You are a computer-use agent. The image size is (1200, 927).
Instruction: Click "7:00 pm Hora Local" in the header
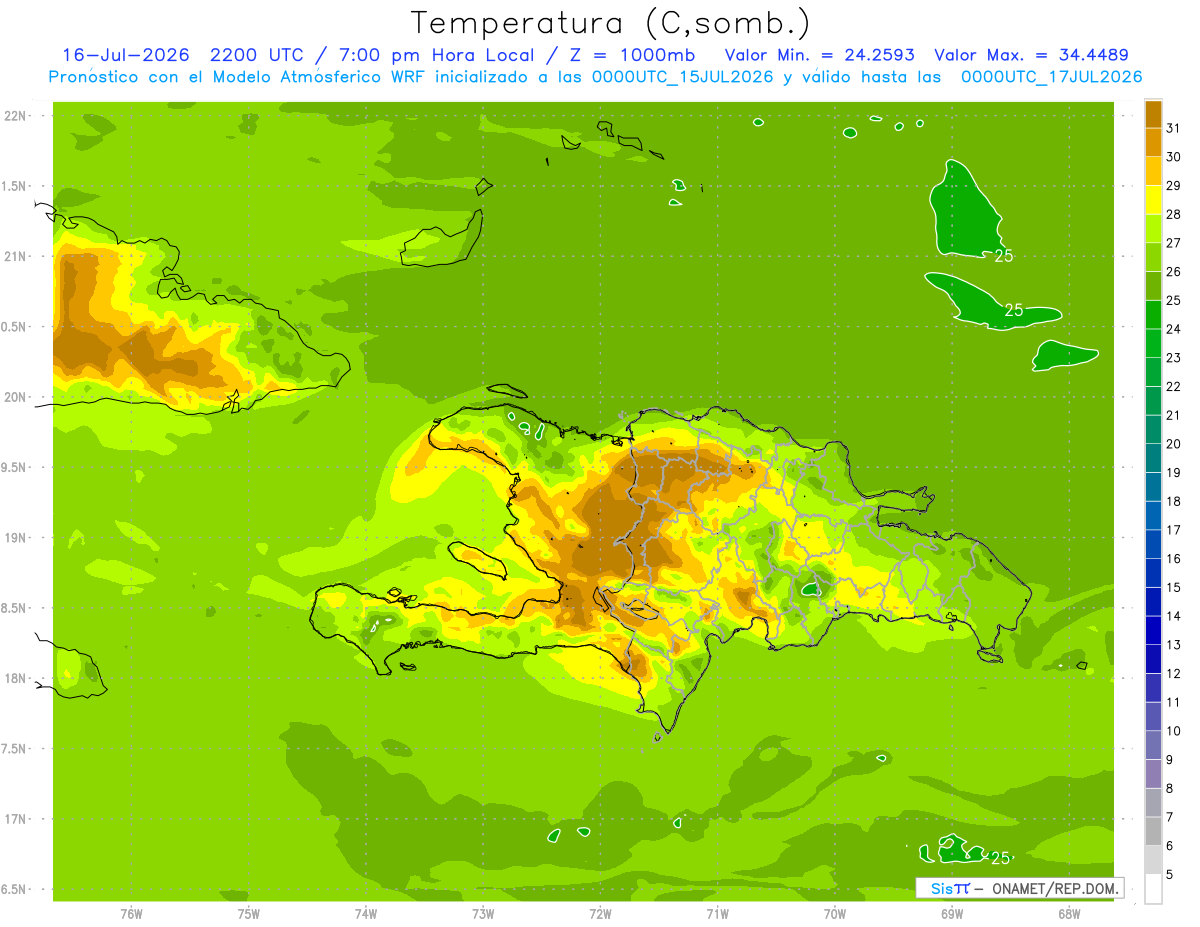[x=435, y=55]
